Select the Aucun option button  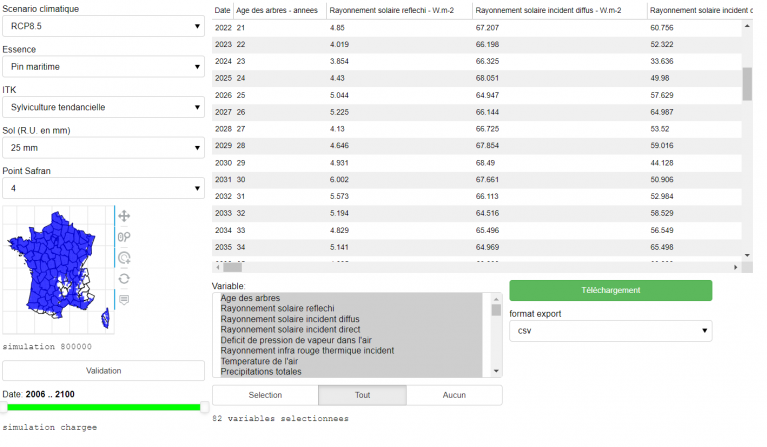(x=454, y=395)
